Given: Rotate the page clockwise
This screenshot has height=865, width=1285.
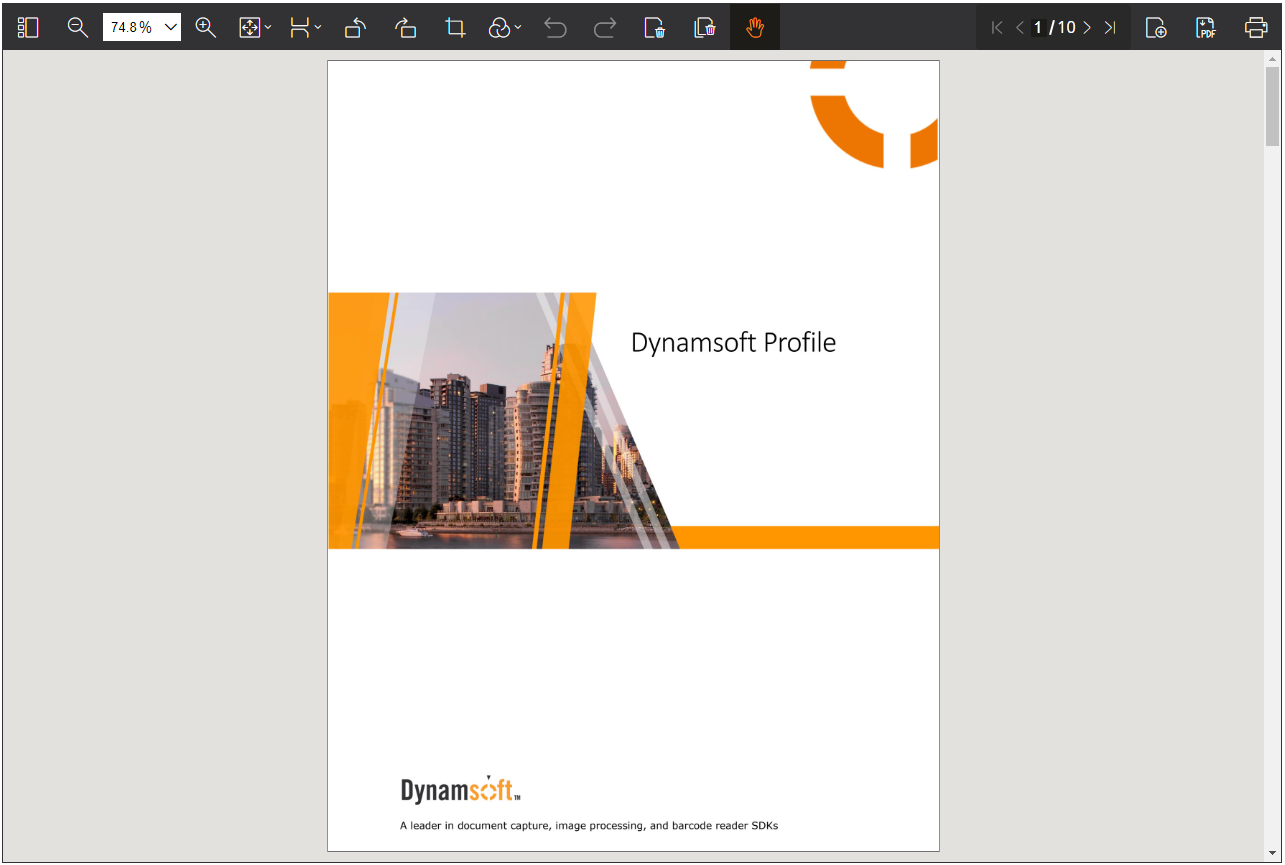Looking at the screenshot, I should (x=405, y=28).
